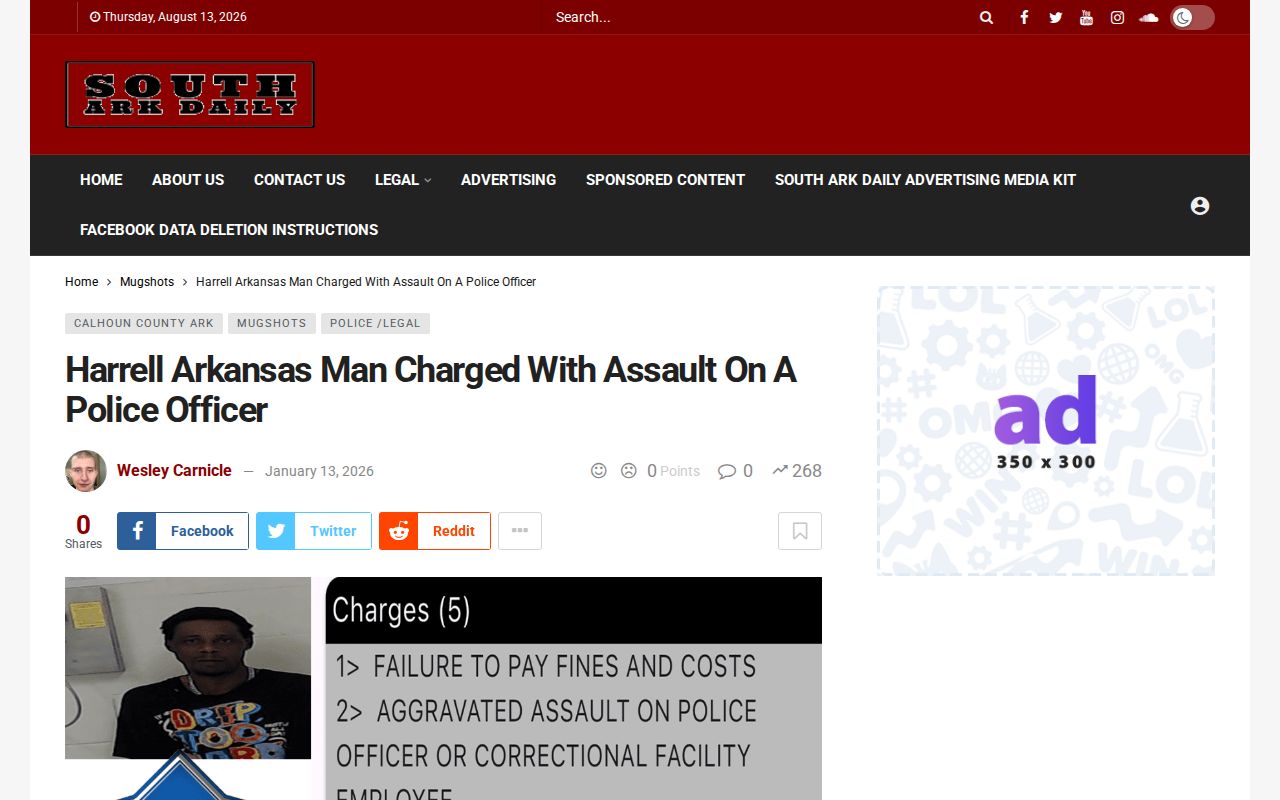Viewport: 1280px width, 800px height.
Task: Open more share options ellipsis
Action: [x=520, y=531]
